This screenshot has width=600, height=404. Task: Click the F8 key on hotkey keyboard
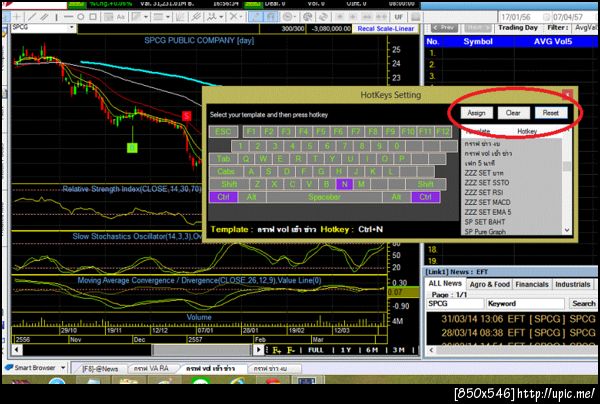[373, 132]
